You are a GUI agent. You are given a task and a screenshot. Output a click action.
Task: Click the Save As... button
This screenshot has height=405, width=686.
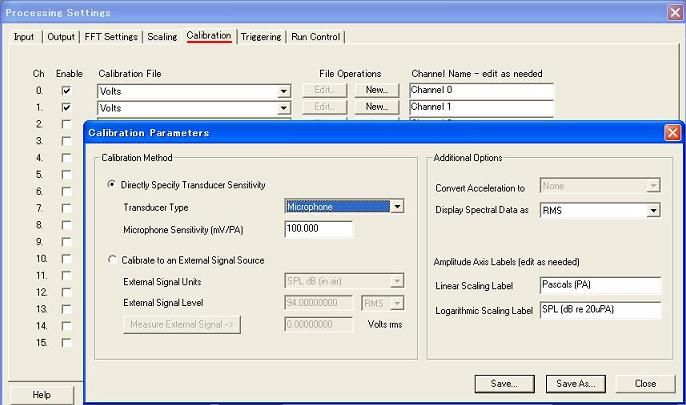[575, 384]
